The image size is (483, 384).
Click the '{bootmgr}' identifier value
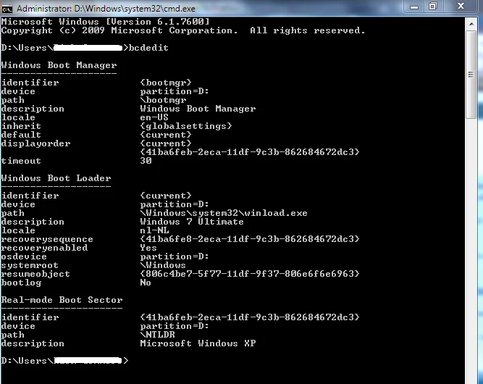pos(166,82)
